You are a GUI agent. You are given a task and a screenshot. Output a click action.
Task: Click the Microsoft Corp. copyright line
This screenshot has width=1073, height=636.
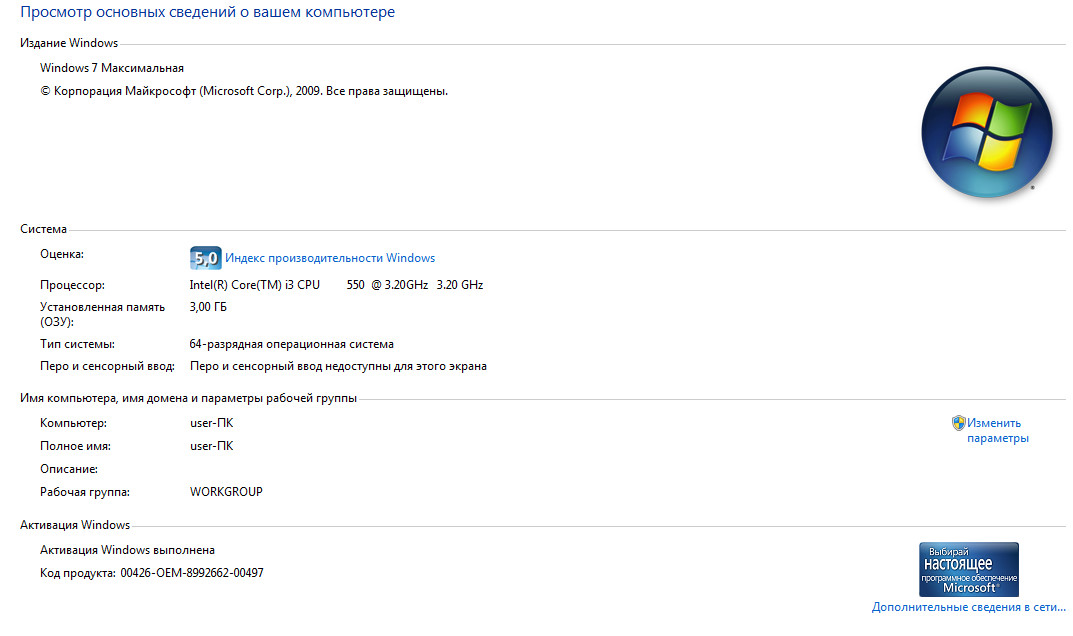click(244, 91)
